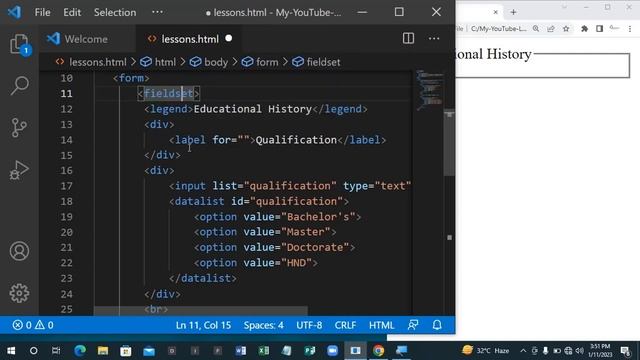Open the Manage gear menu

coord(19,293)
